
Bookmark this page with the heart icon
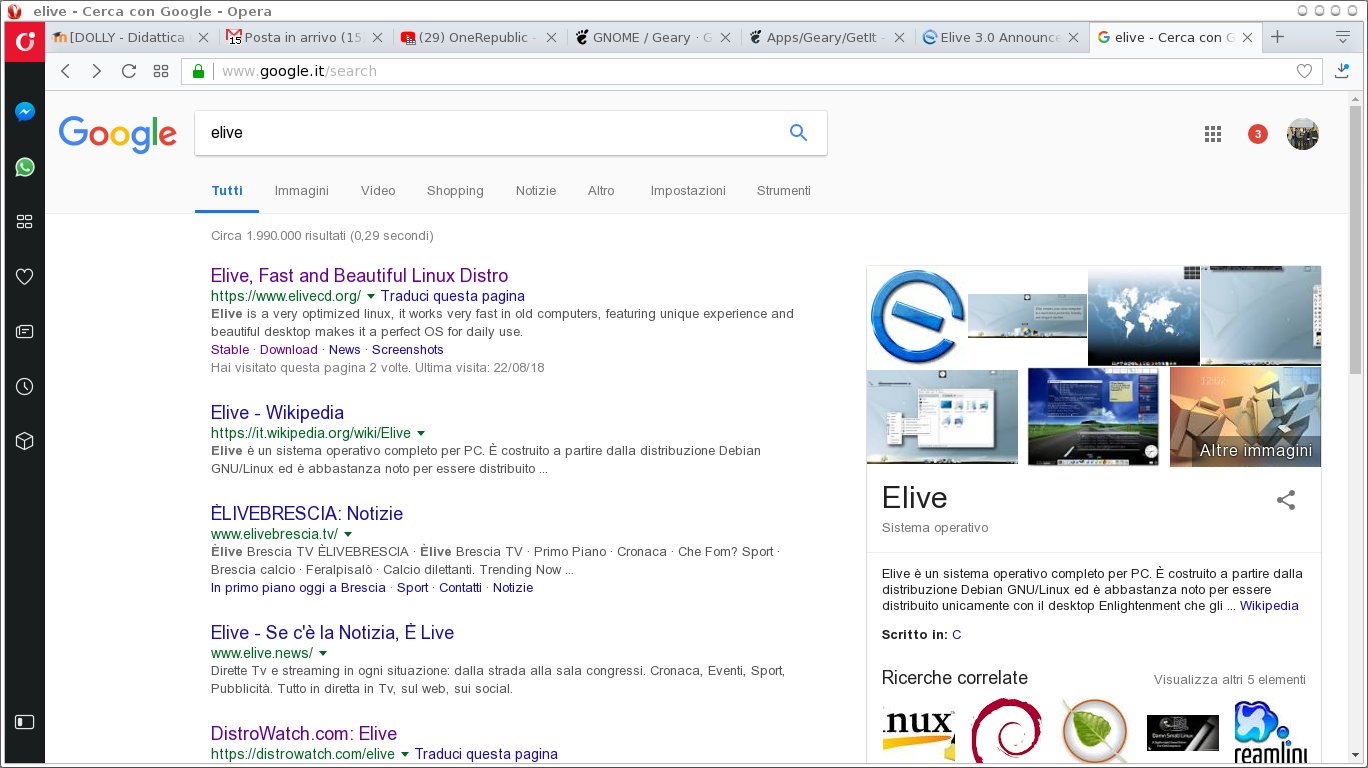point(1304,71)
